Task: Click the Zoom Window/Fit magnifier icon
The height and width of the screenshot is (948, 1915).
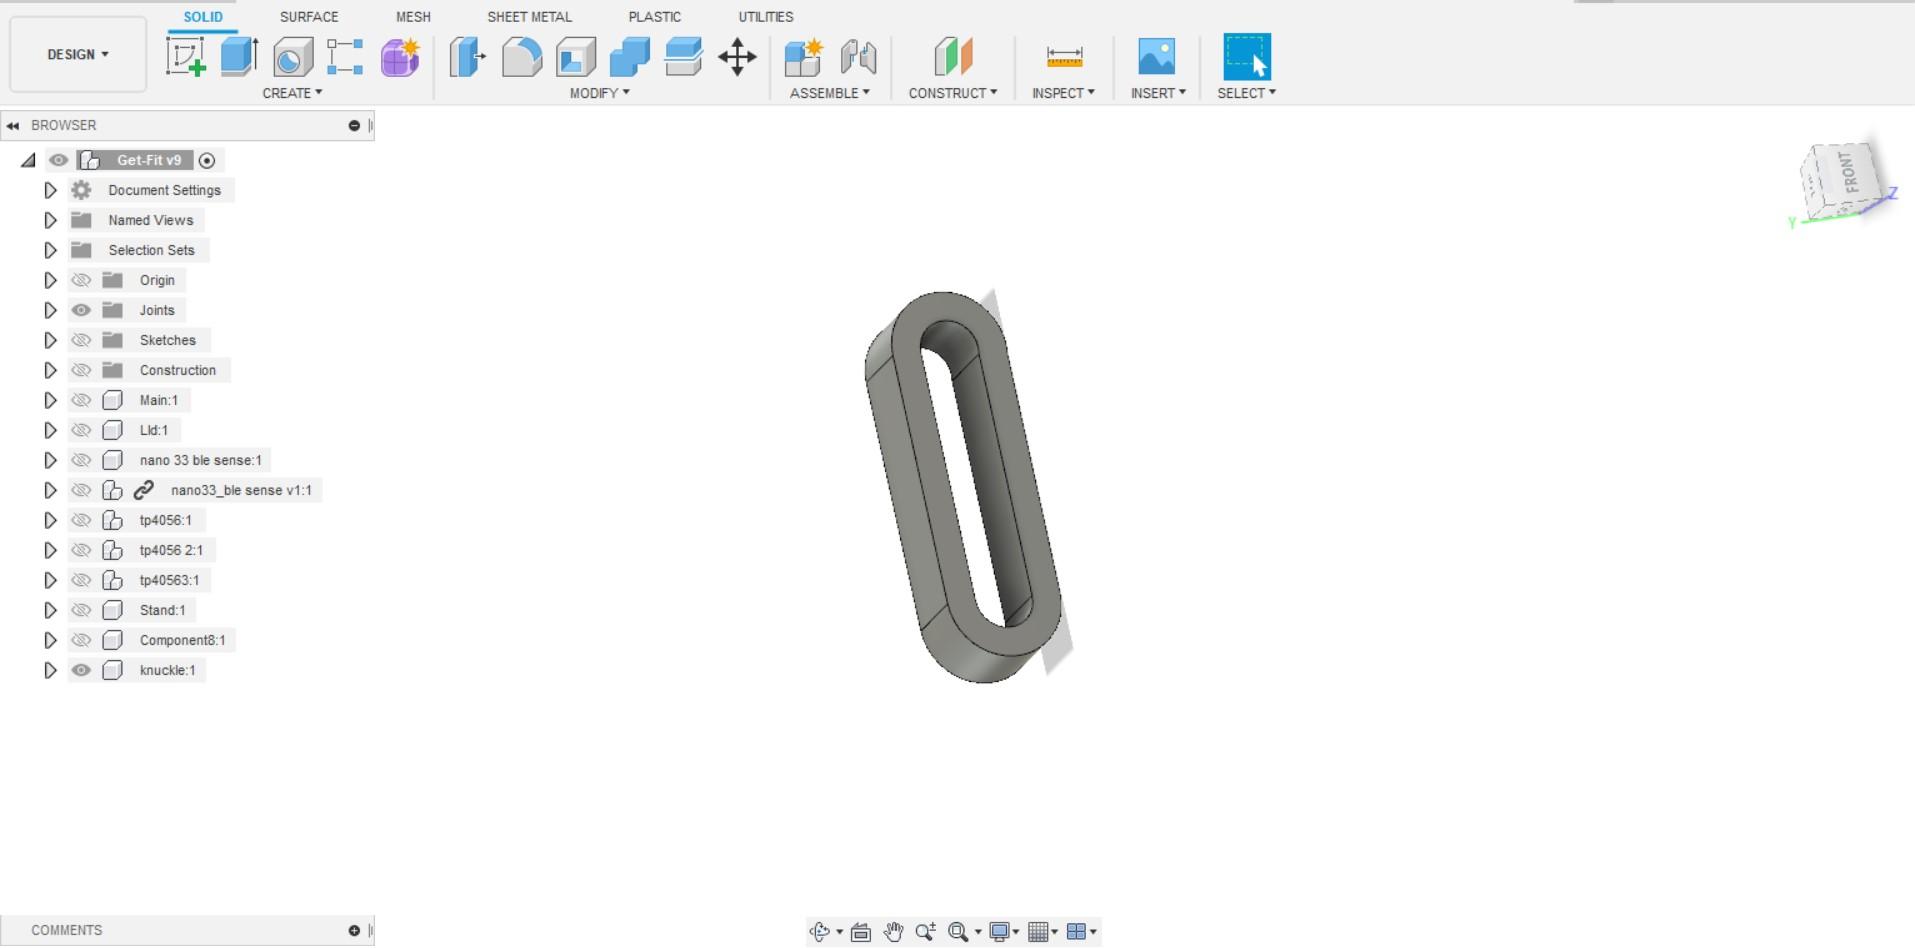Action: tap(958, 932)
